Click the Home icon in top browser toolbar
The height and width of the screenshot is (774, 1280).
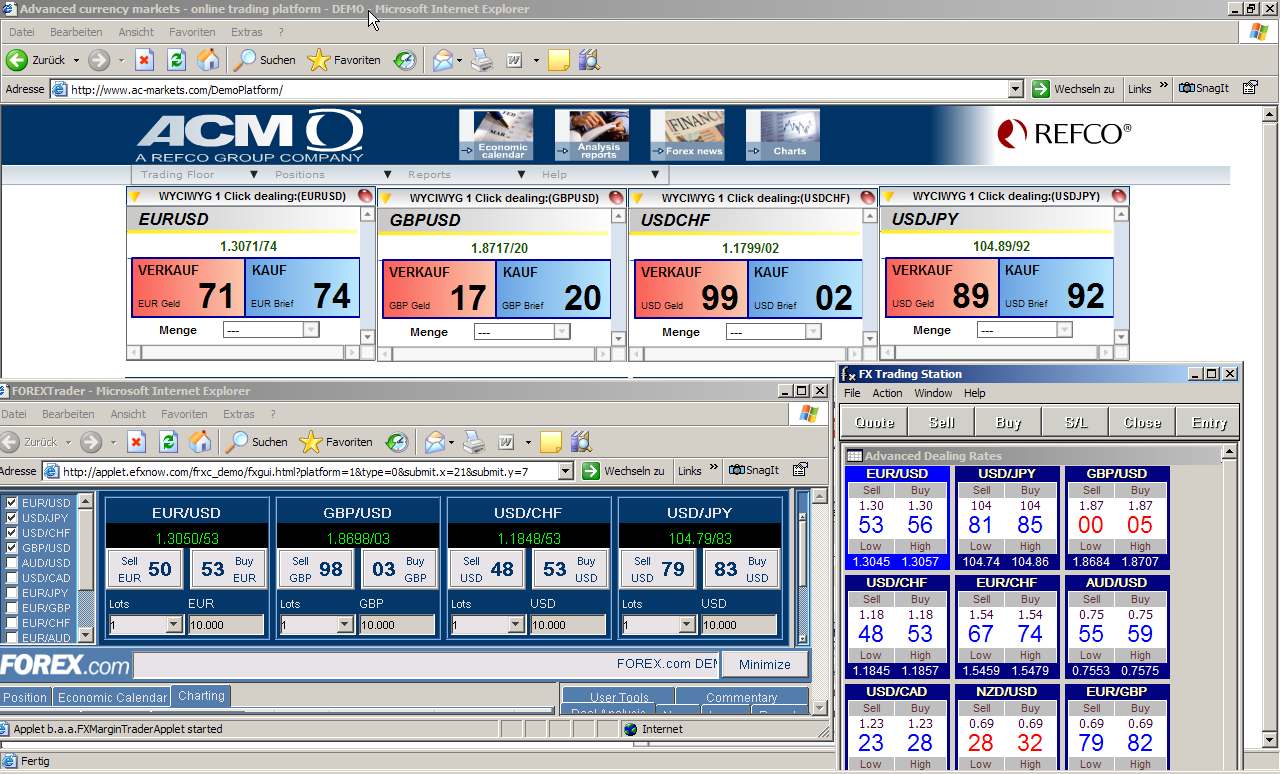pyautogui.click(x=208, y=60)
